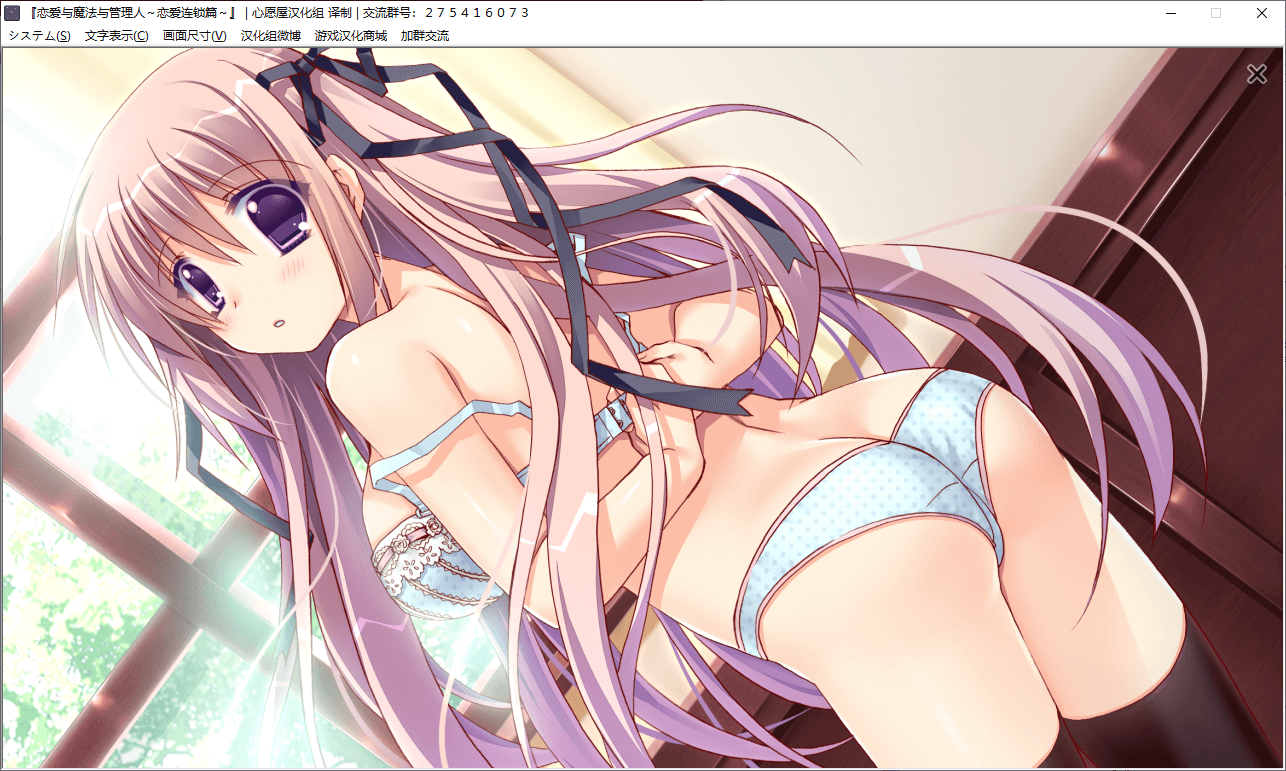Open the 文字表示(C) menu
The height and width of the screenshot is (771, 1286).
[116, 36]
